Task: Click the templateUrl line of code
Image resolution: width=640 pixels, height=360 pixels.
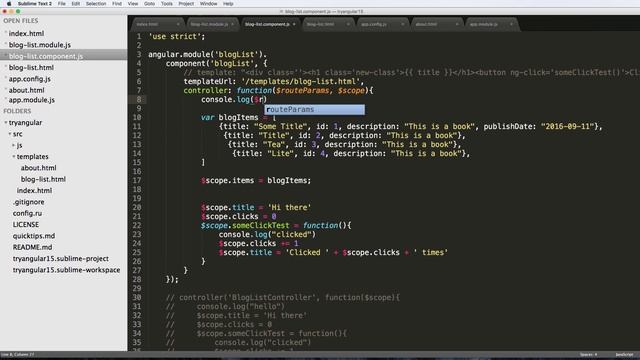Action: (273, 81)
